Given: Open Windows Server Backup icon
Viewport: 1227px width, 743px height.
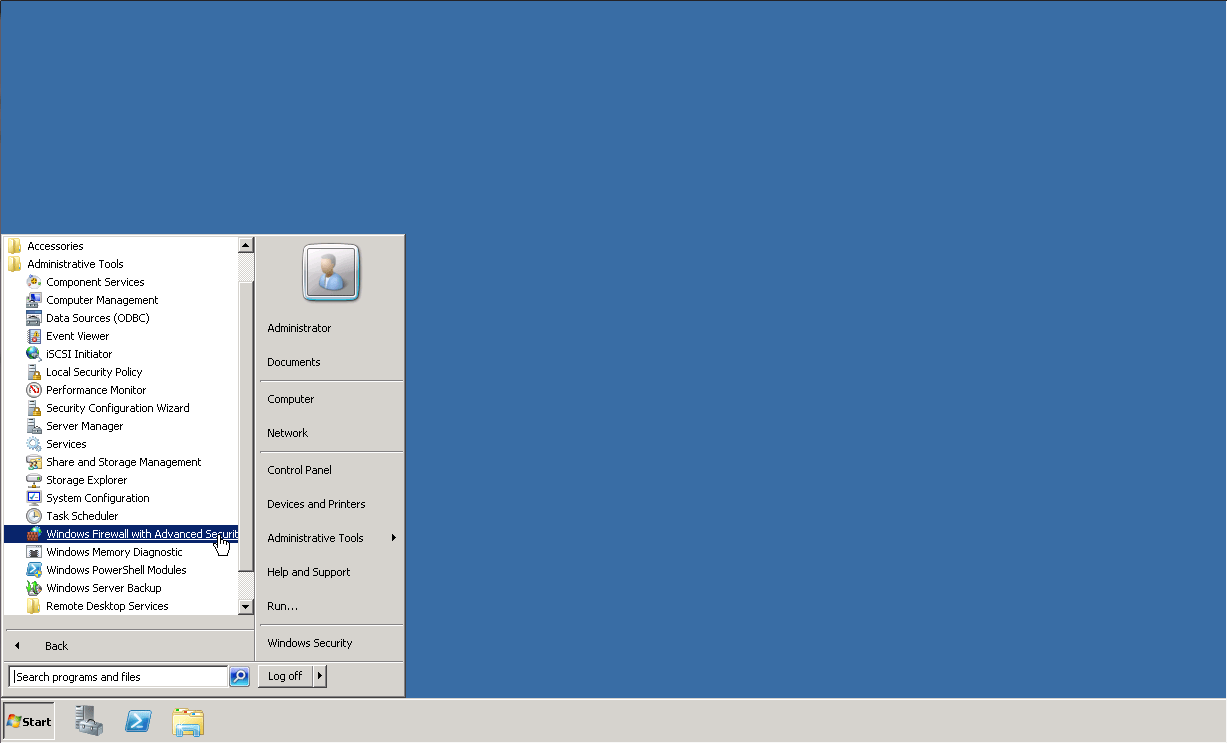Looking at the screenshot, I should point(34,588).
